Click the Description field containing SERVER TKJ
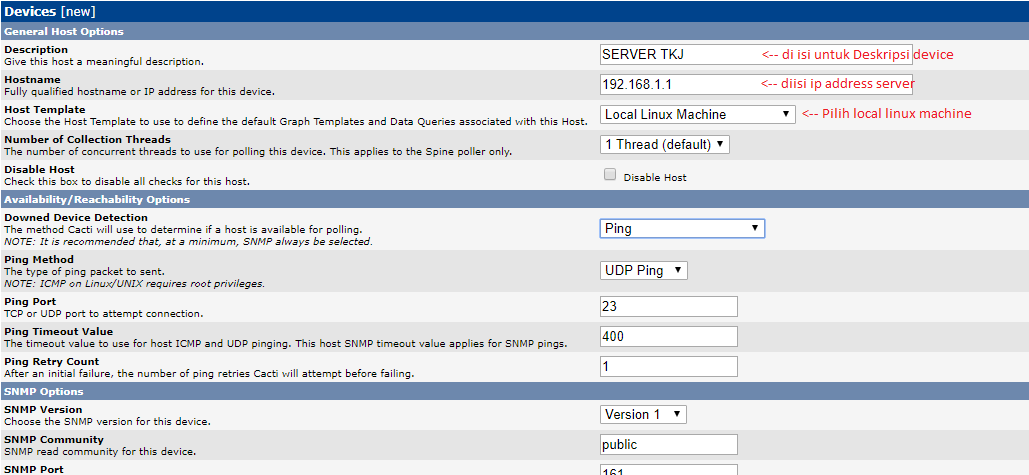The image size is (1029, 475). [x=756, y=54]
